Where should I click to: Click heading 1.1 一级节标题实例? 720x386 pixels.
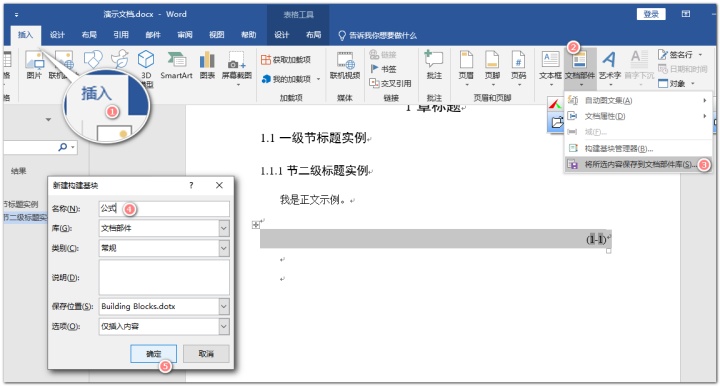[x=313, y=138]
